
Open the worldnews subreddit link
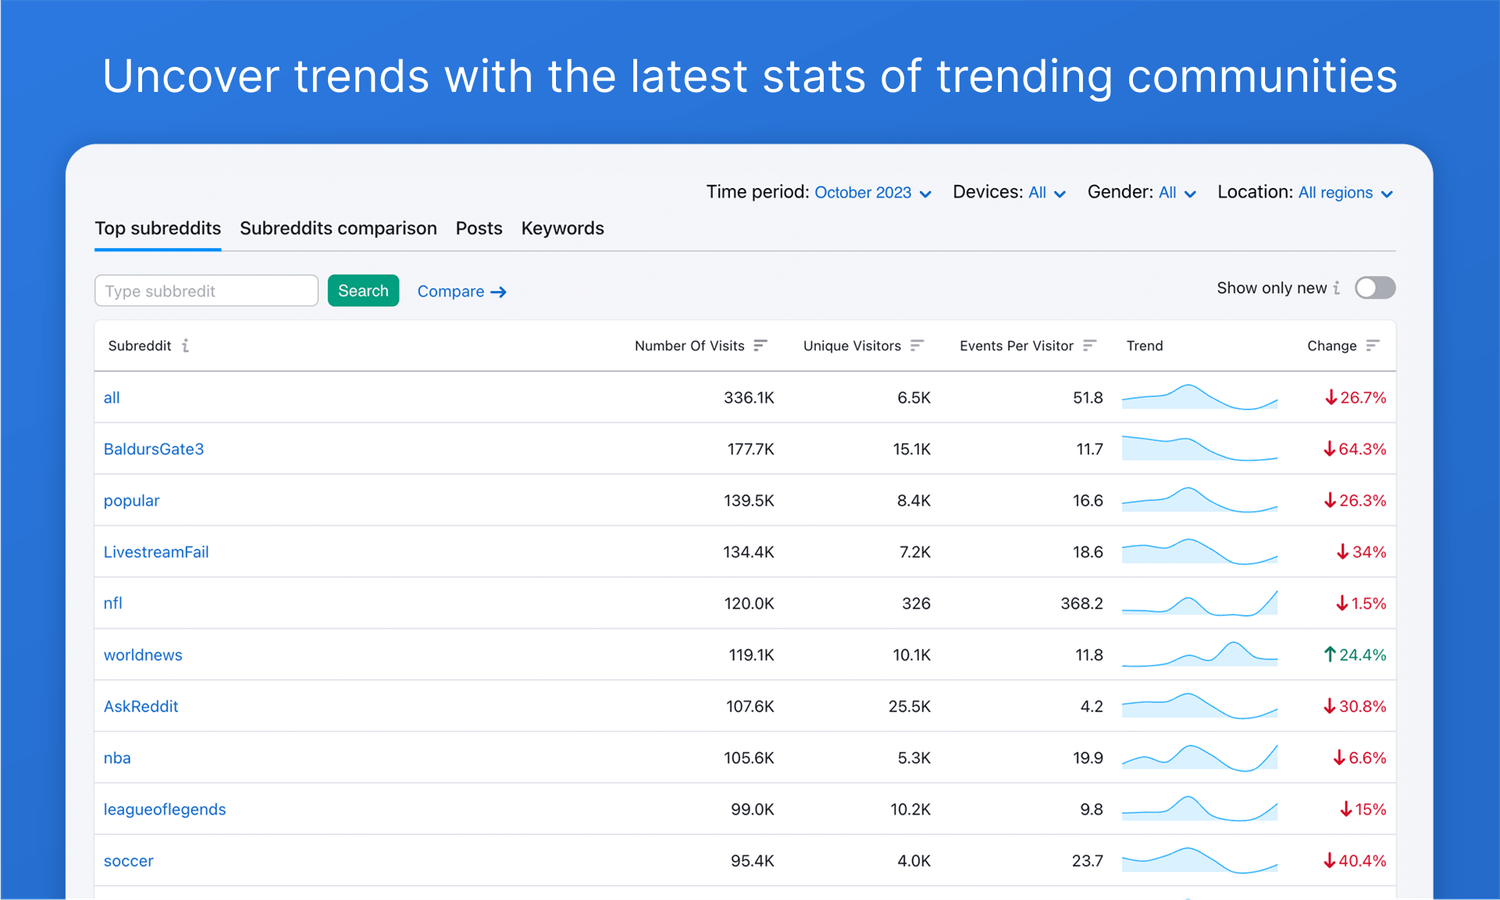(143, 655)
